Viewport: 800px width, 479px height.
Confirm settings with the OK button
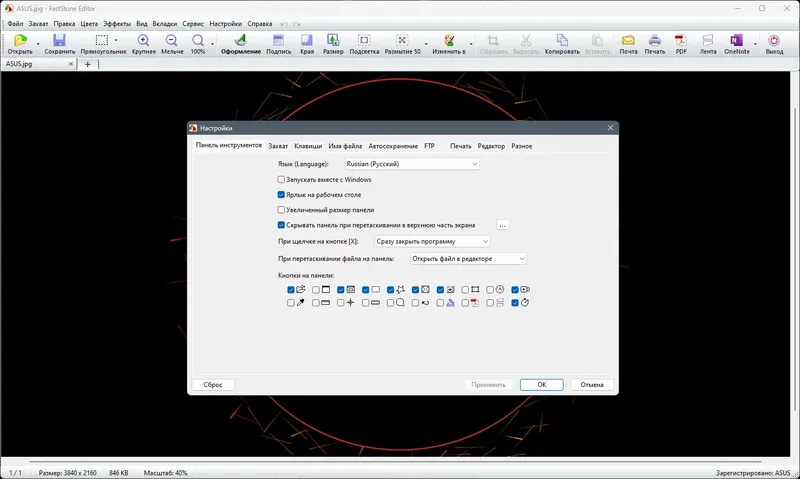[x=542, y=385]
